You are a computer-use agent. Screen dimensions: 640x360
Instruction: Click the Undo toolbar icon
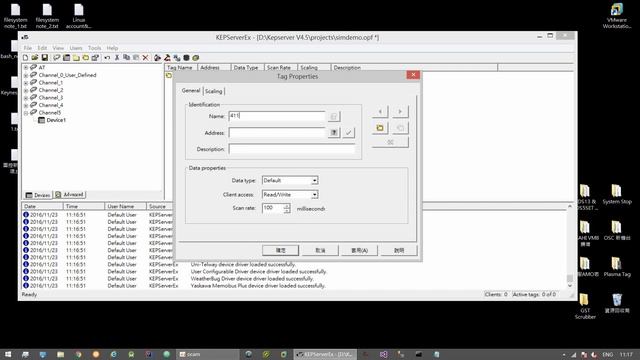pos(107,58)
